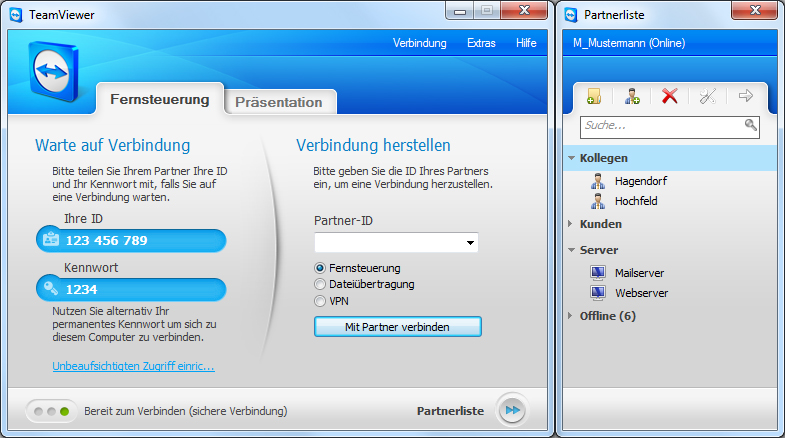Image resolution: width=785 pixels, height=438 pixels.
Task: Select the Webserver entry name
Action: tap(641, 293)
